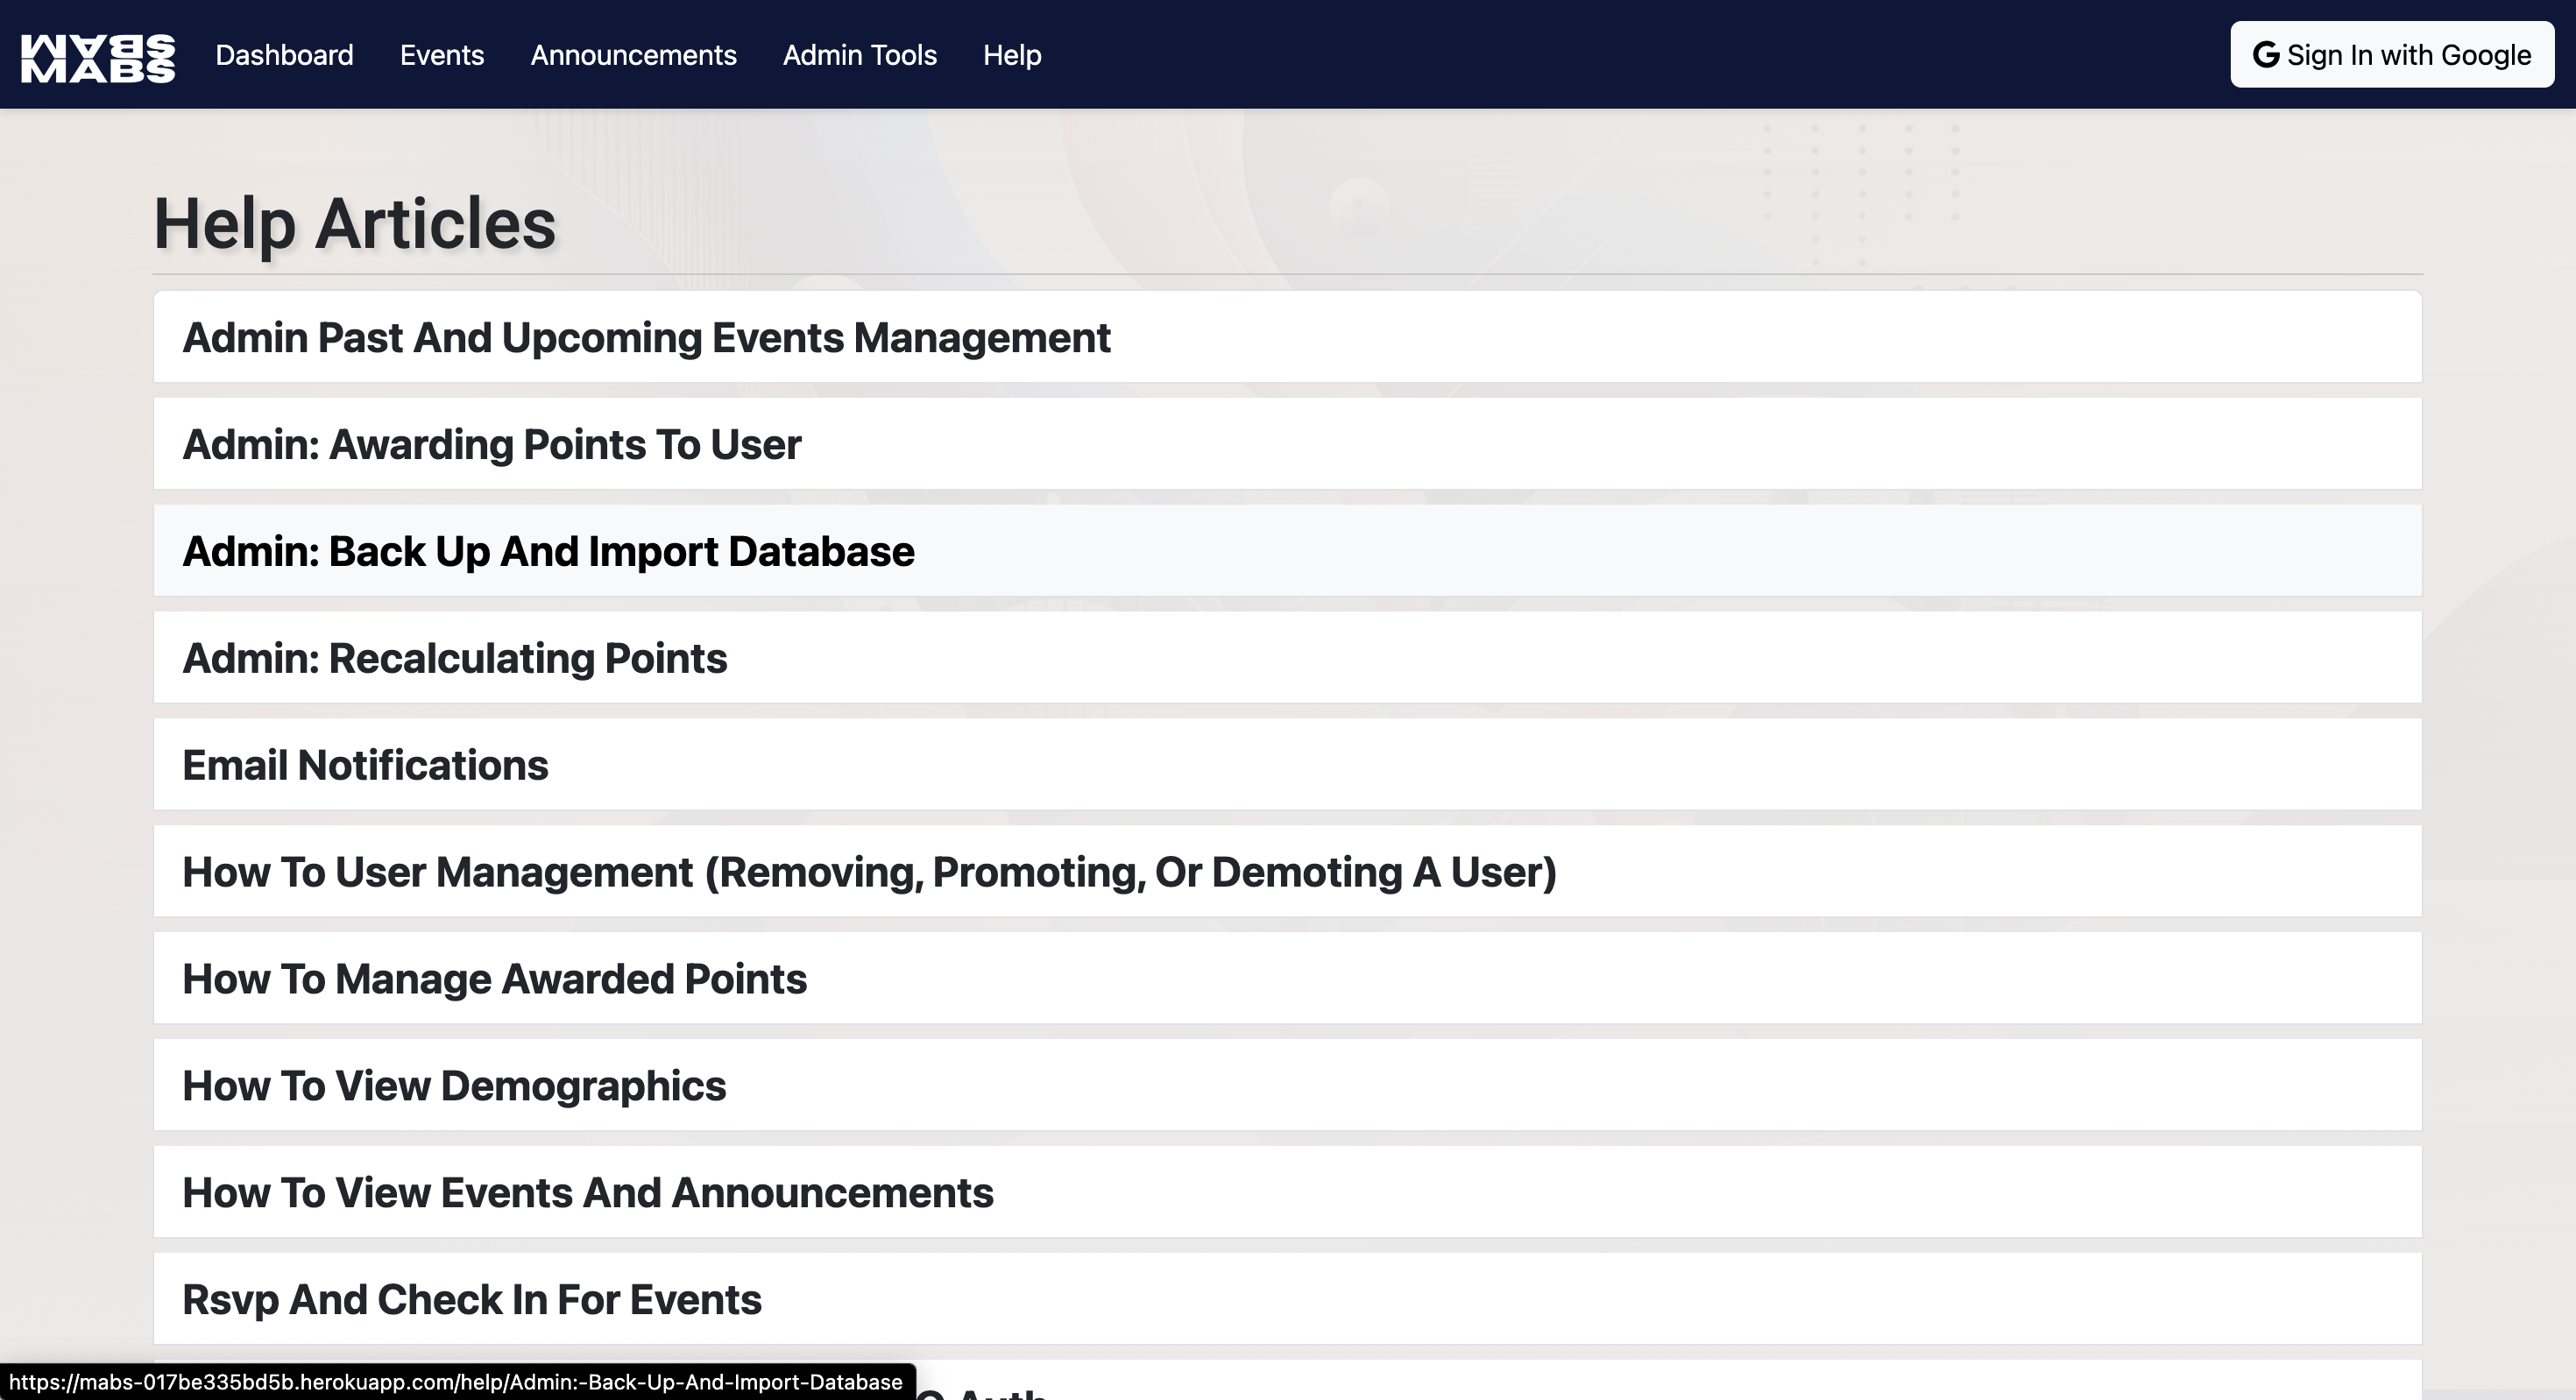Open How To User Management article
The height and width of the screenshot is (1400, 2576).
[x=869, y=873]
